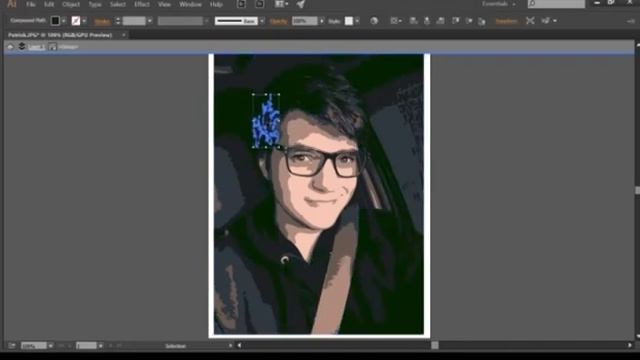Click the orange Opacity panel link
The width and height of the screenshot is (640, 360).
point(278,21)
